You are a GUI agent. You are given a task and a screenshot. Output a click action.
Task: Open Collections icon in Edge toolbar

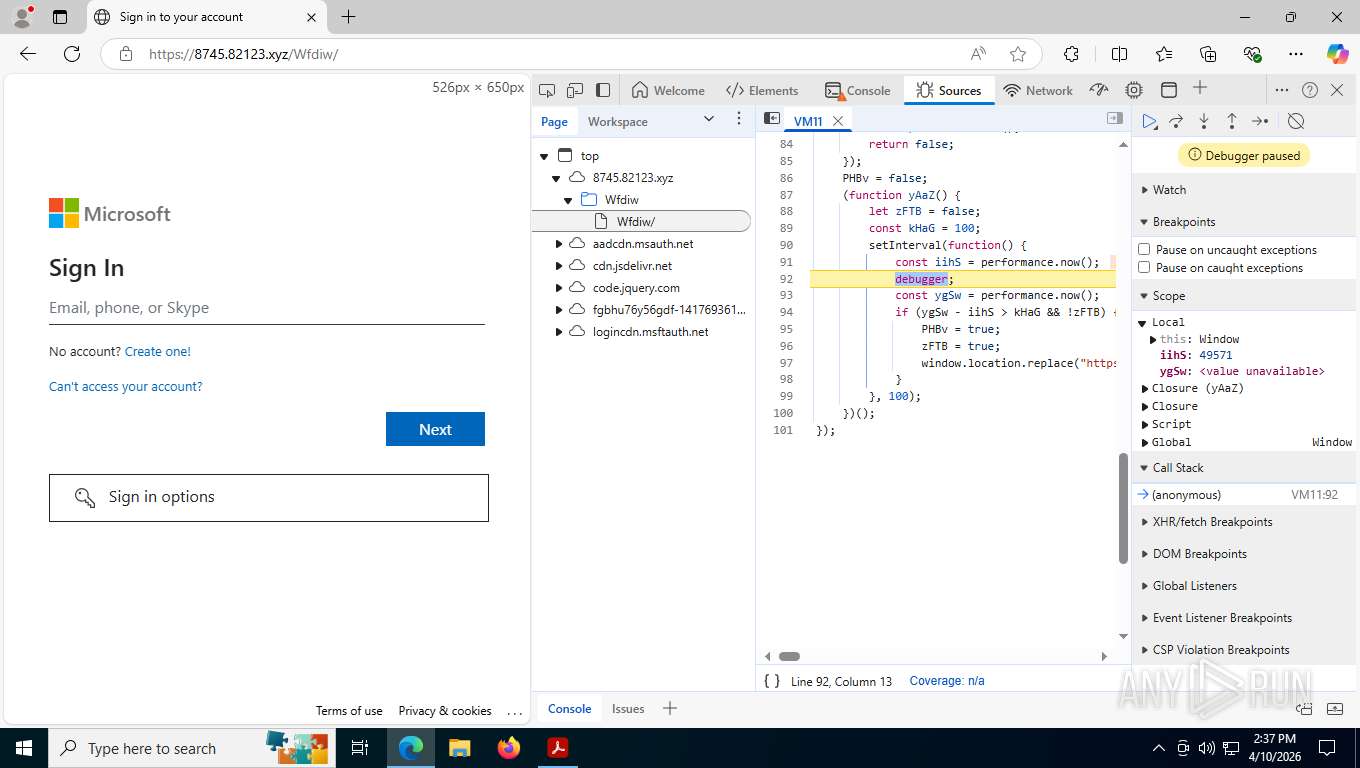click(x=1208, y=54)
